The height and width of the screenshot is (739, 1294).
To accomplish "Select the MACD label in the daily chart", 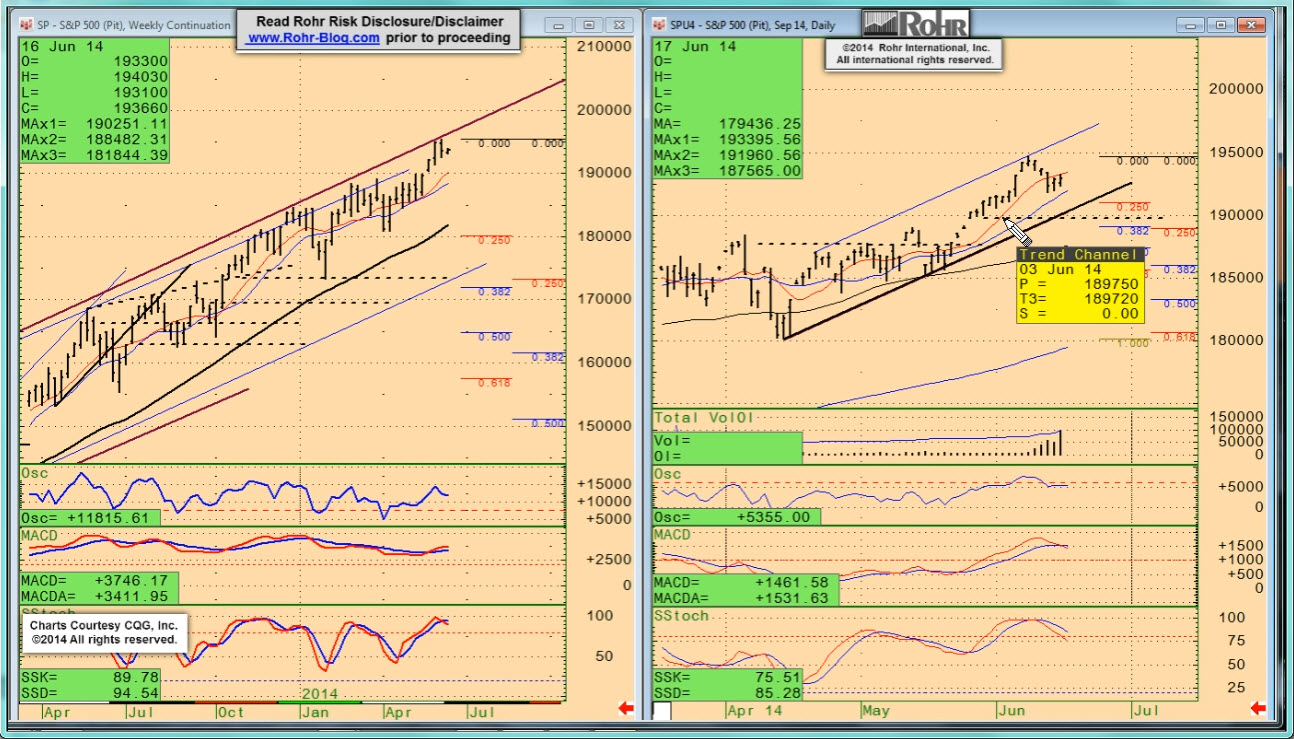I will pos(673,535).
